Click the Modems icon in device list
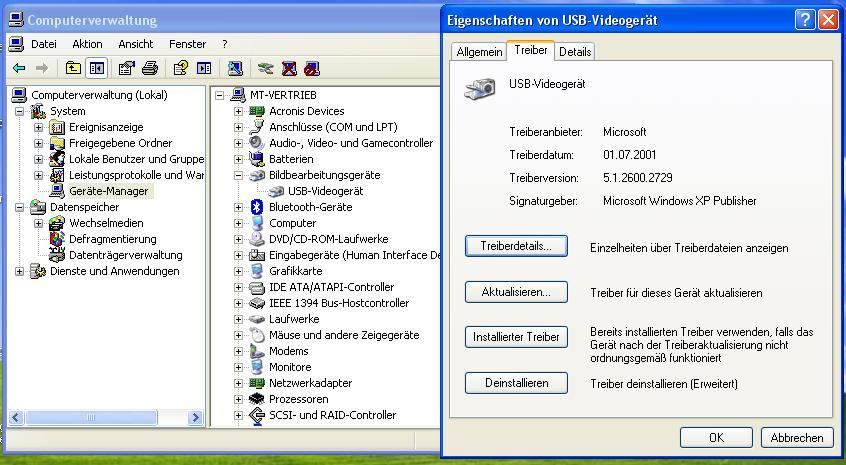Viewport: 846px width, 465px height. click(257, 351)
